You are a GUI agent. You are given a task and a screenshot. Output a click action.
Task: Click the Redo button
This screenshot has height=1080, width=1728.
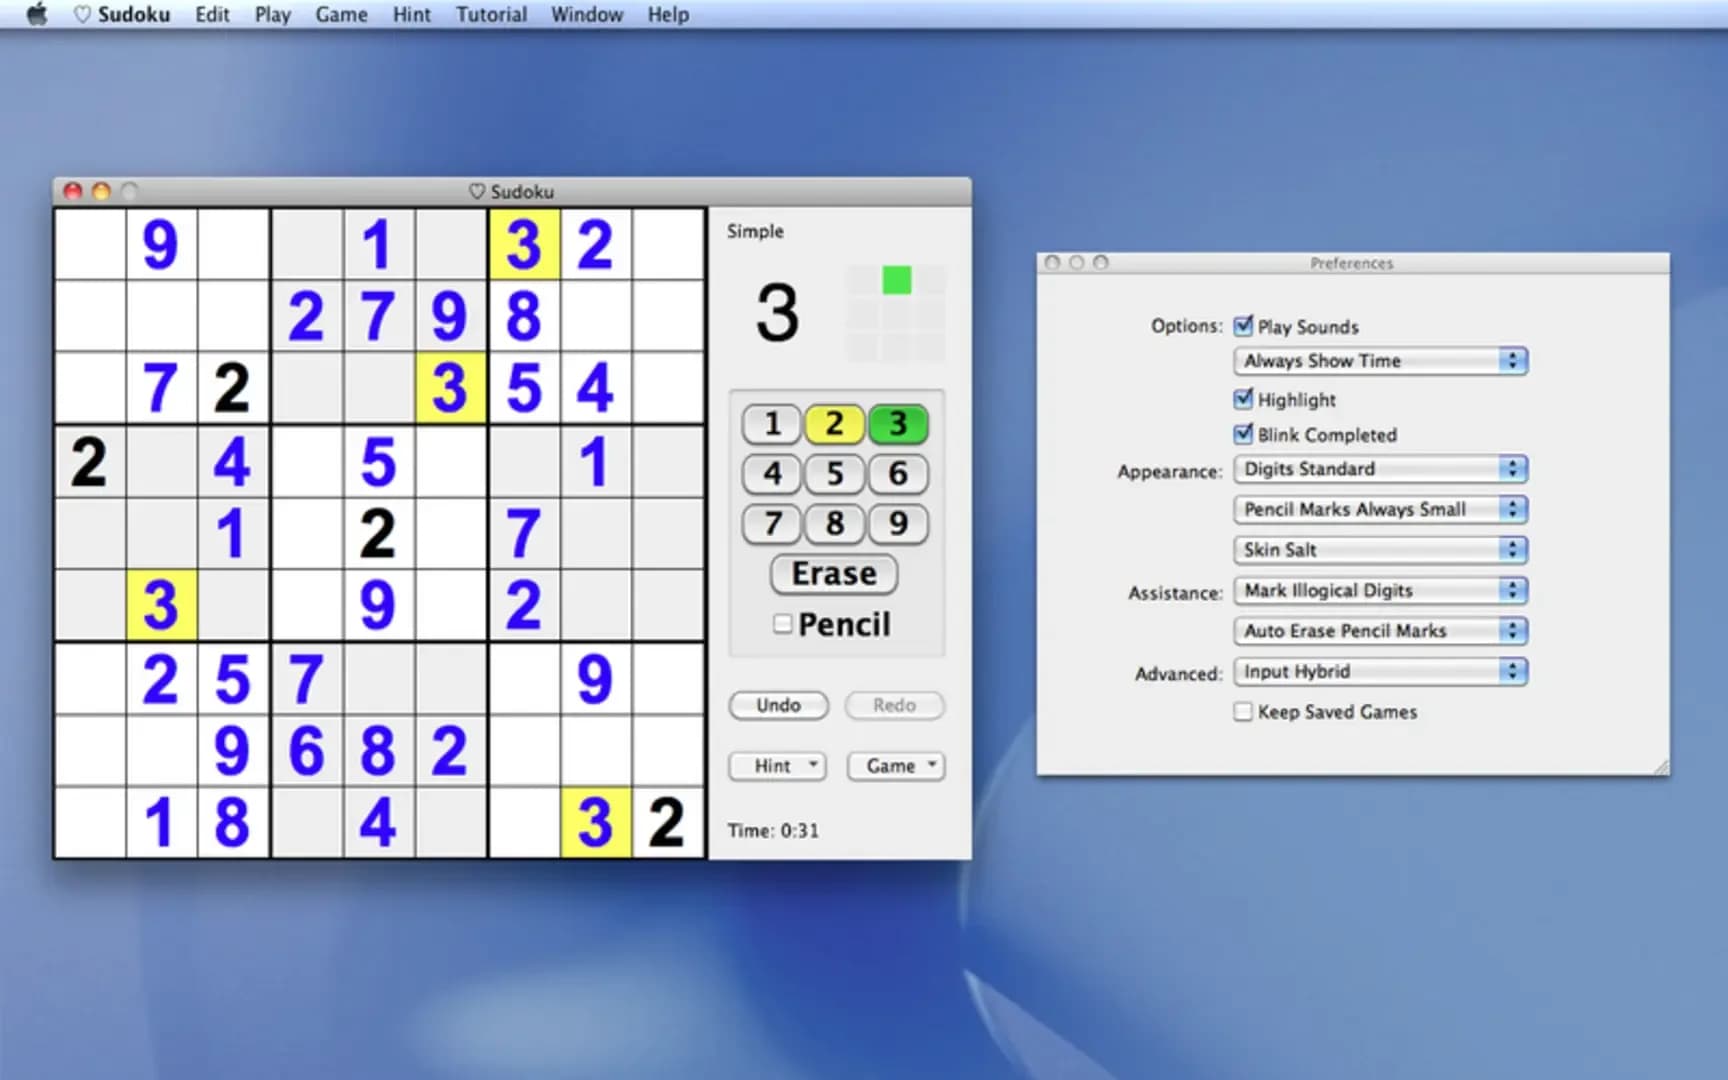[894, 705]
